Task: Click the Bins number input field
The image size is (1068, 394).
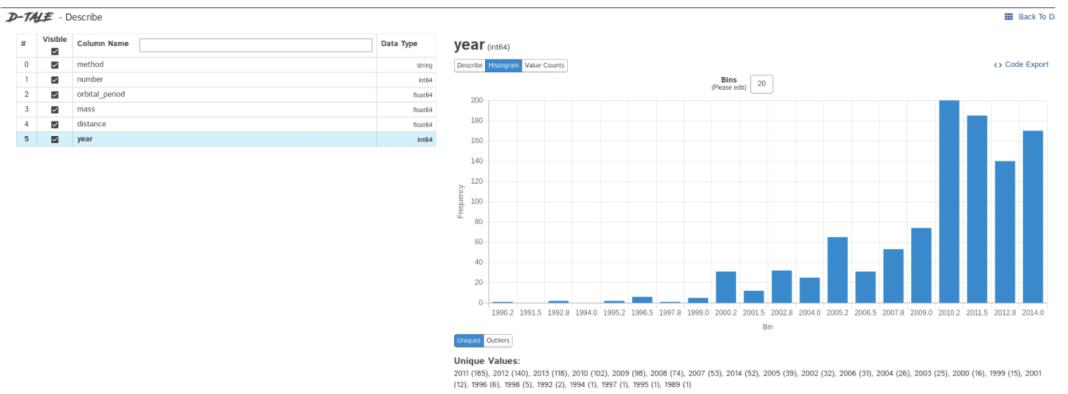Action: [761, 84]
